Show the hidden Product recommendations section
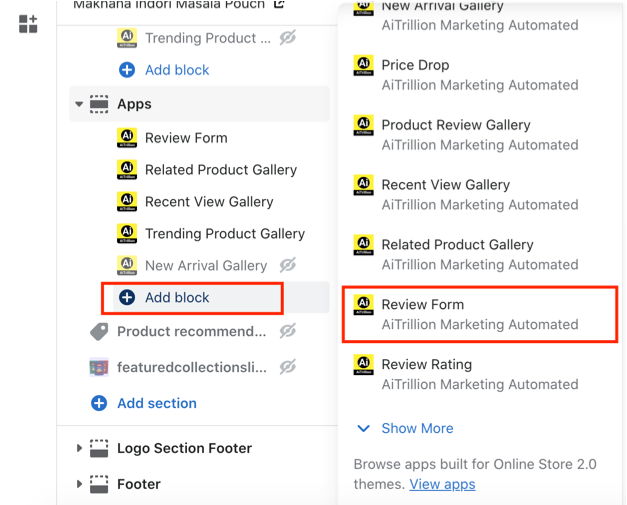This screenshot has width=627, height=505. [x=288, y=331]
